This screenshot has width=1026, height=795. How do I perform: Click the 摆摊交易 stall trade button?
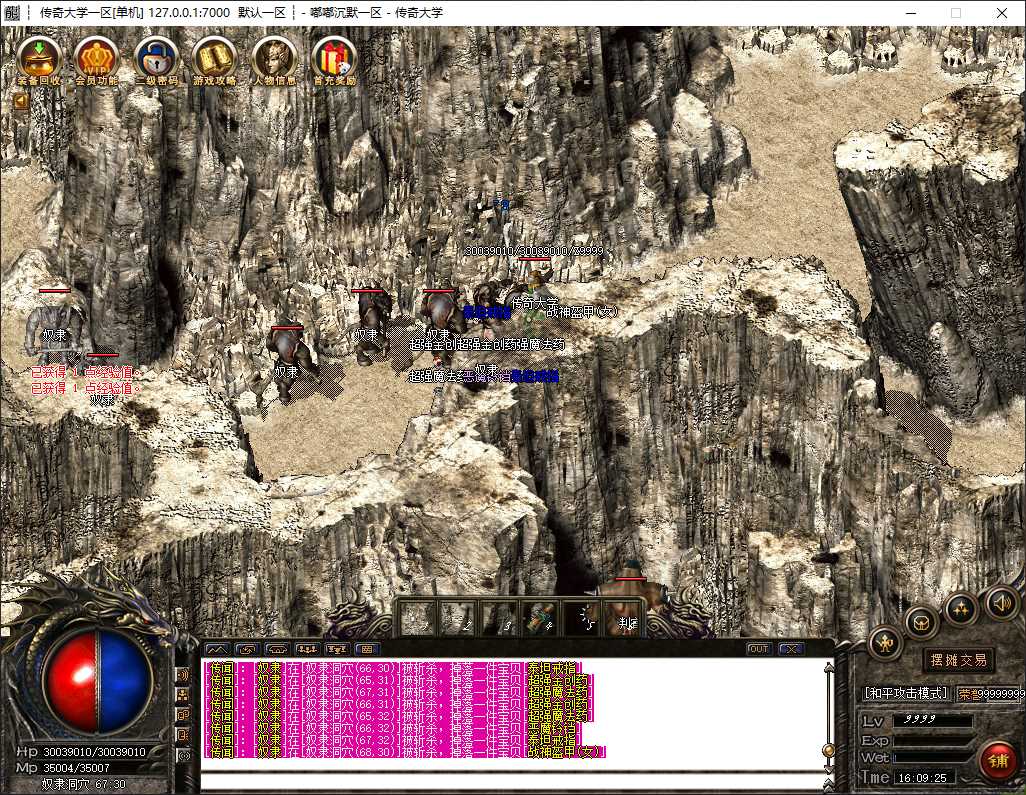point(959,660)
